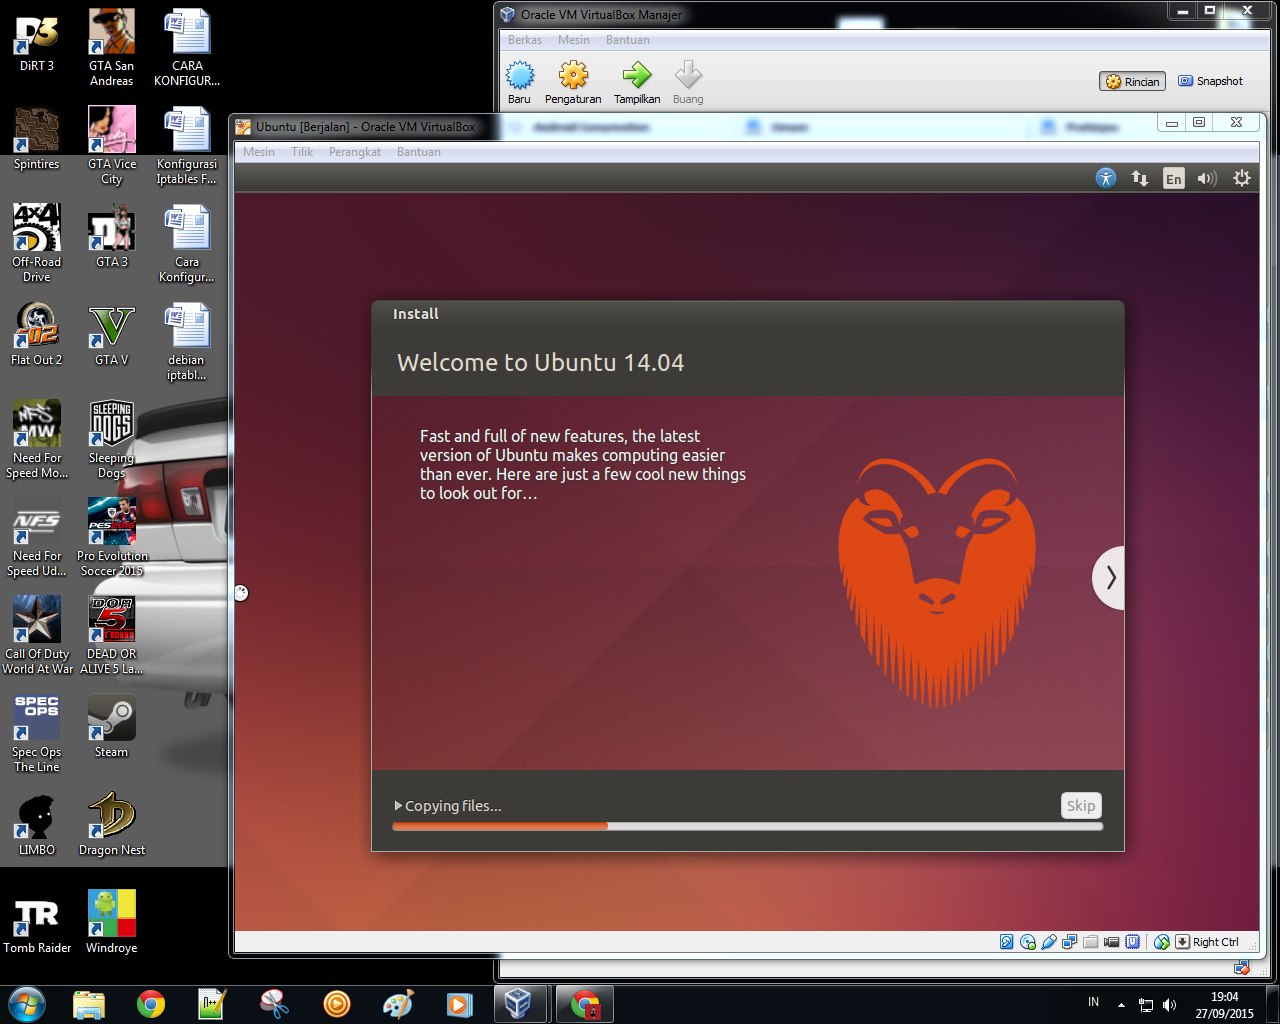Viewport: 1280px width, 1024px height.
Task: Select the Sleeping Dogs desktop shortcut
Action: coord(112,440)
